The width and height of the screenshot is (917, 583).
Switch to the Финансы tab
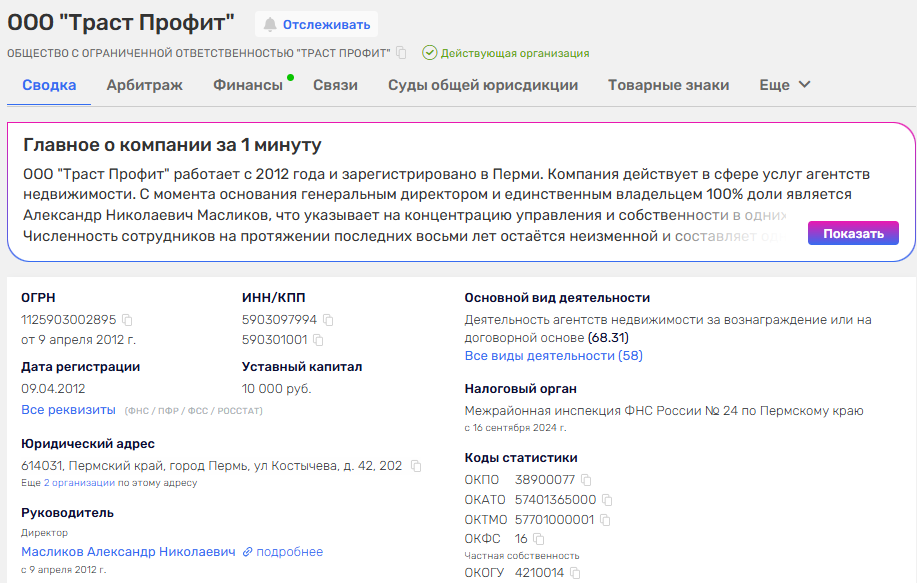248,85
